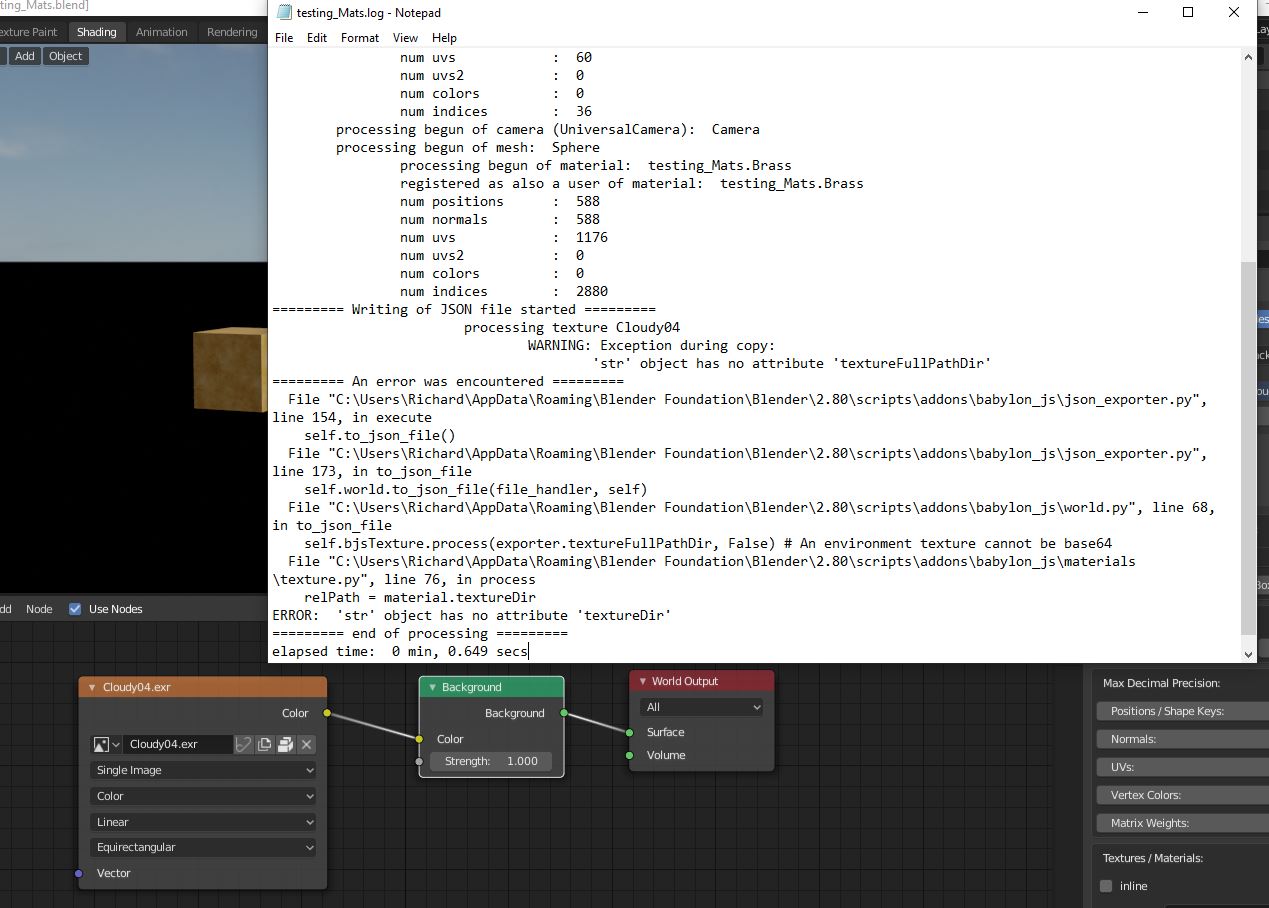This screenshot has width=1269, height=908.
Task: Open the All target dropdown in World Output
Action: pyautogui.click(x=702, y=707)
